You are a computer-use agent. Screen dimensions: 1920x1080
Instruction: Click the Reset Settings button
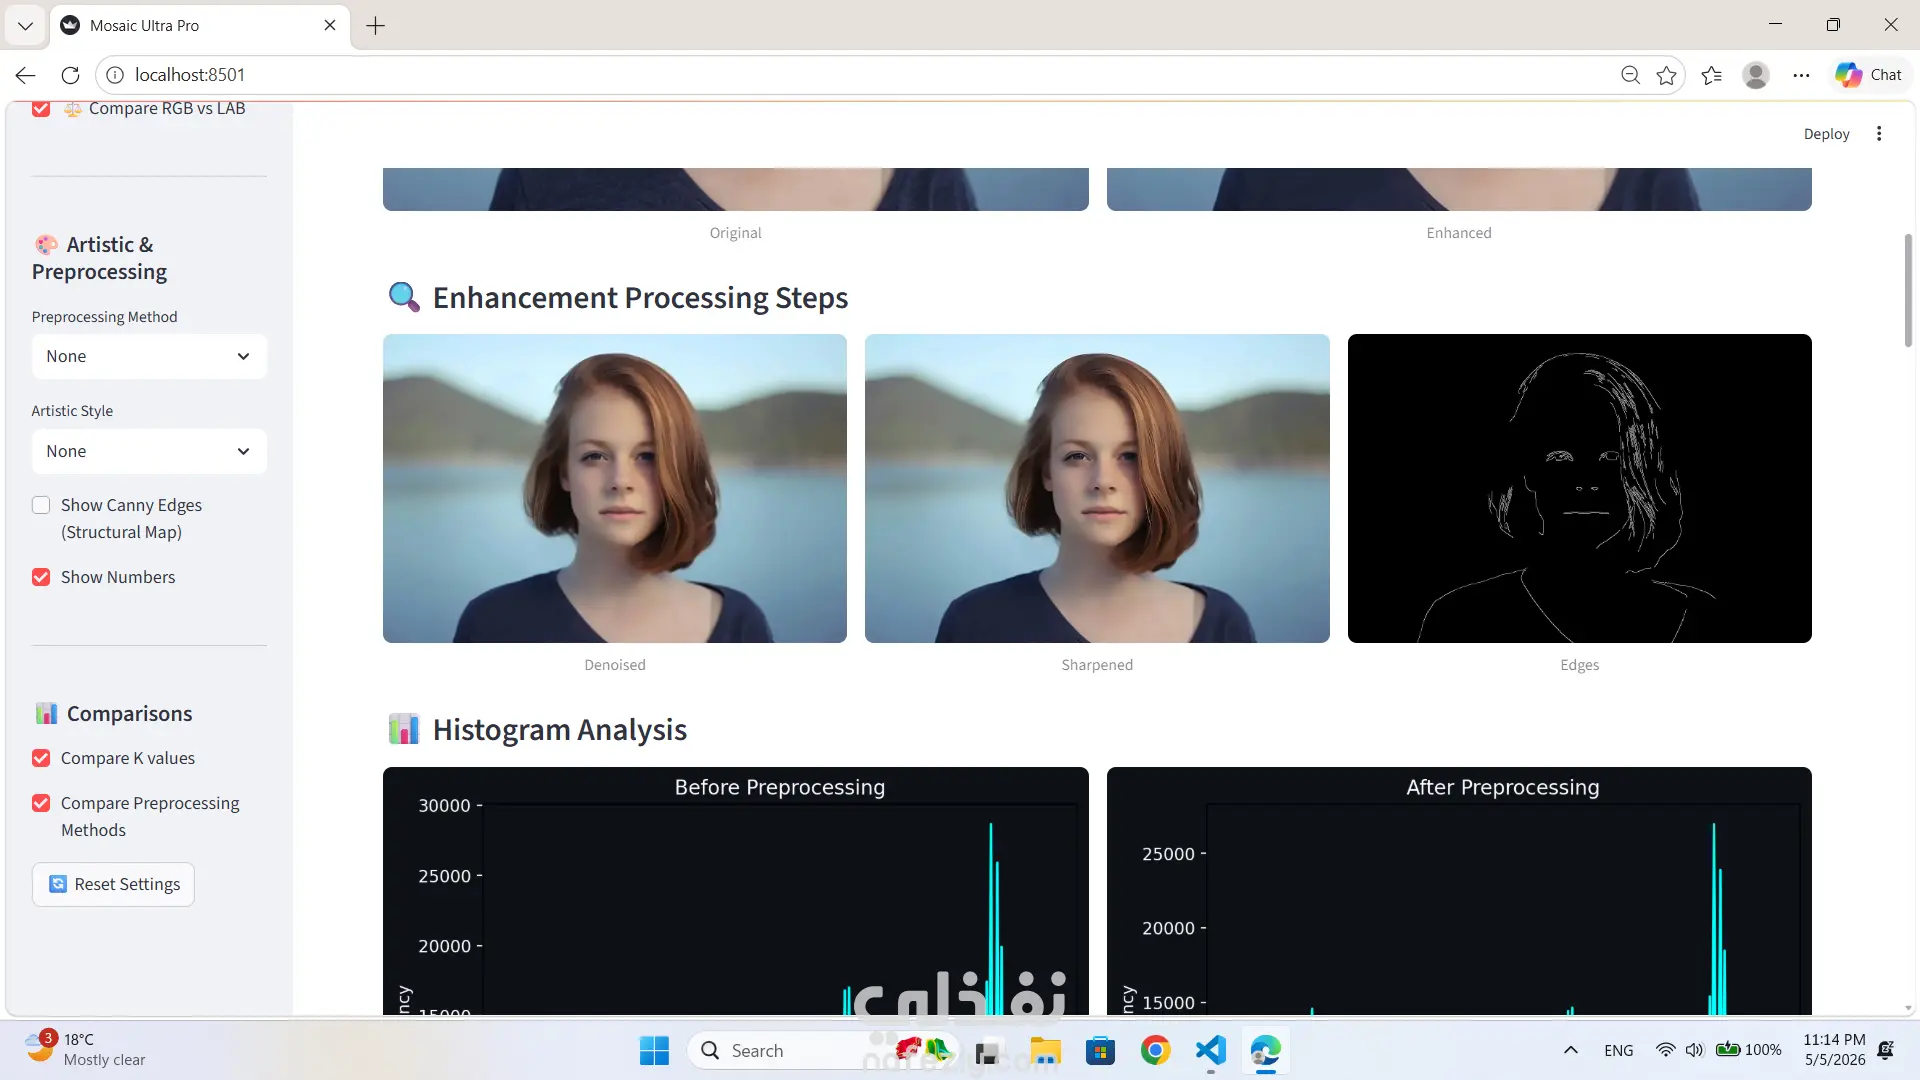[113, 885]
